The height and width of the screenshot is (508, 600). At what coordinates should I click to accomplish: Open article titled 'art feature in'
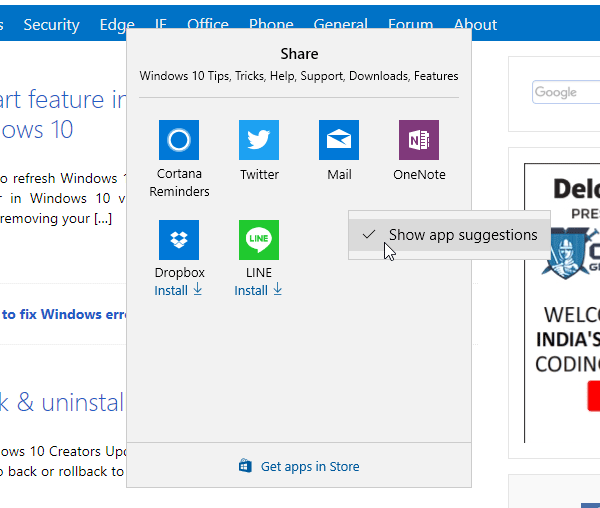tap(62, 115)
